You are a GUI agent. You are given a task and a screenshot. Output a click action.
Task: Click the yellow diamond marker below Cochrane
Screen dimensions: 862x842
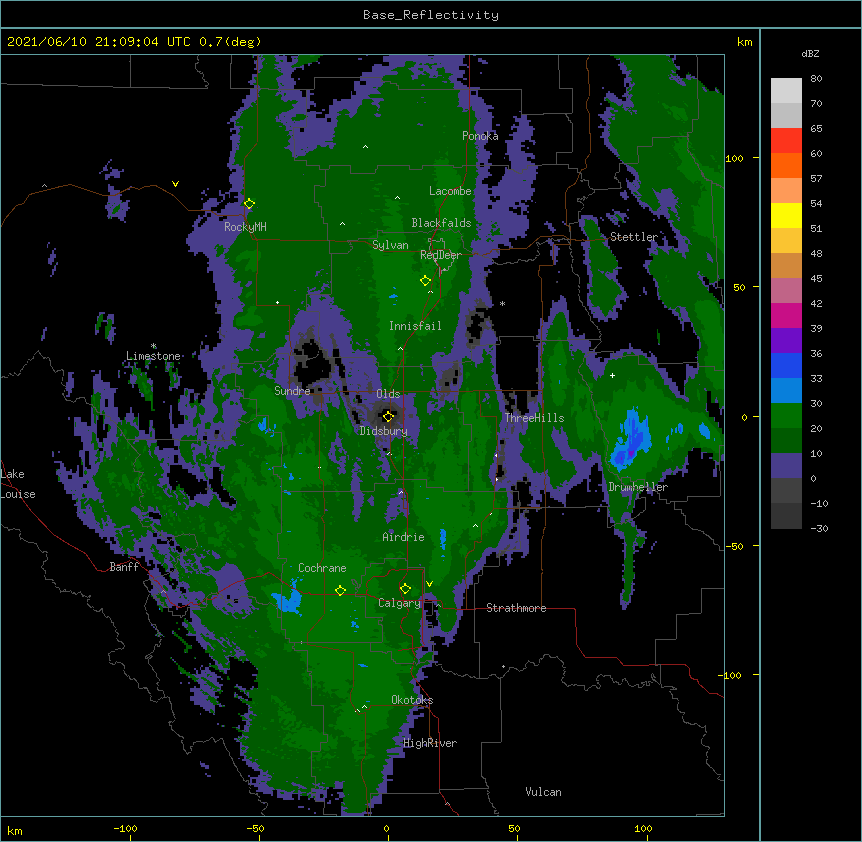(x=340, y=591)
